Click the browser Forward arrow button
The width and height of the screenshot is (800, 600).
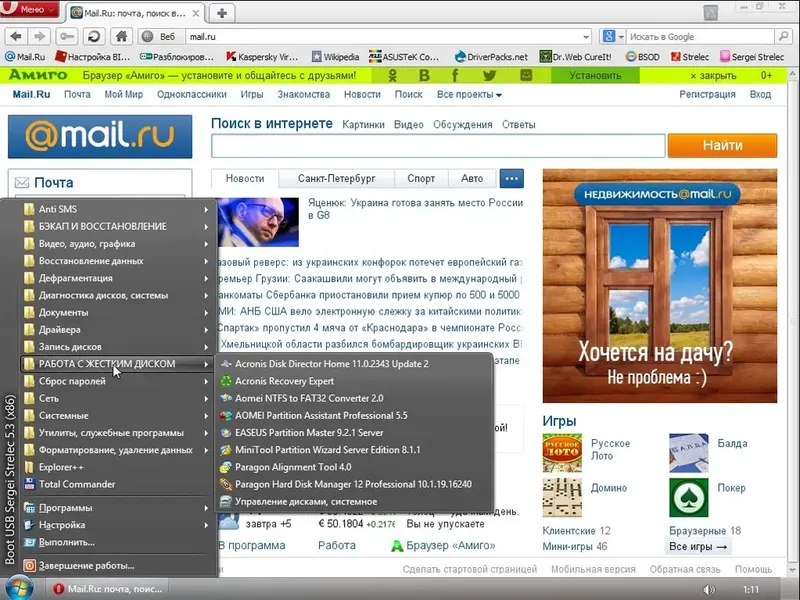39,36
